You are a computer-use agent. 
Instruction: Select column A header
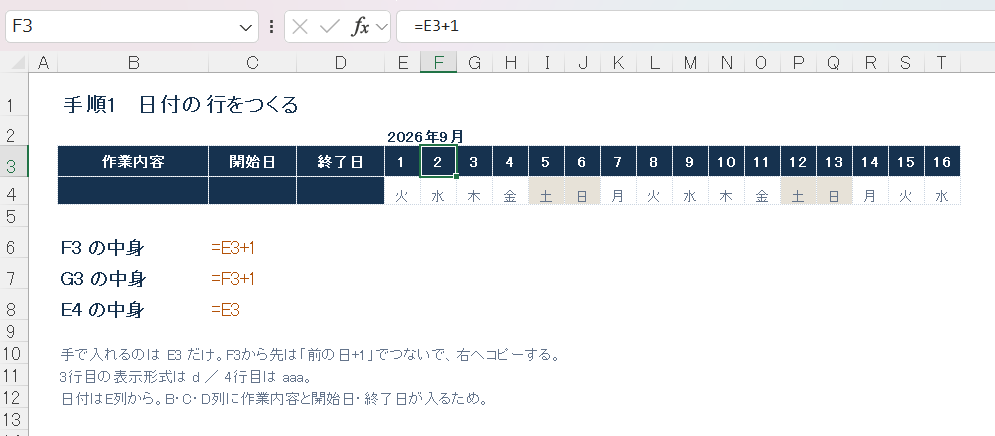[43, 63]
